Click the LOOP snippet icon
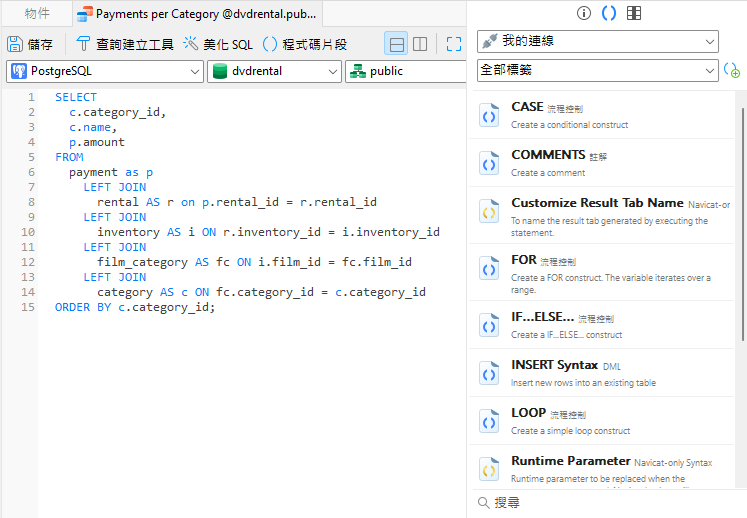Viewport: 747px width, 518px height. tap(489, 422)
